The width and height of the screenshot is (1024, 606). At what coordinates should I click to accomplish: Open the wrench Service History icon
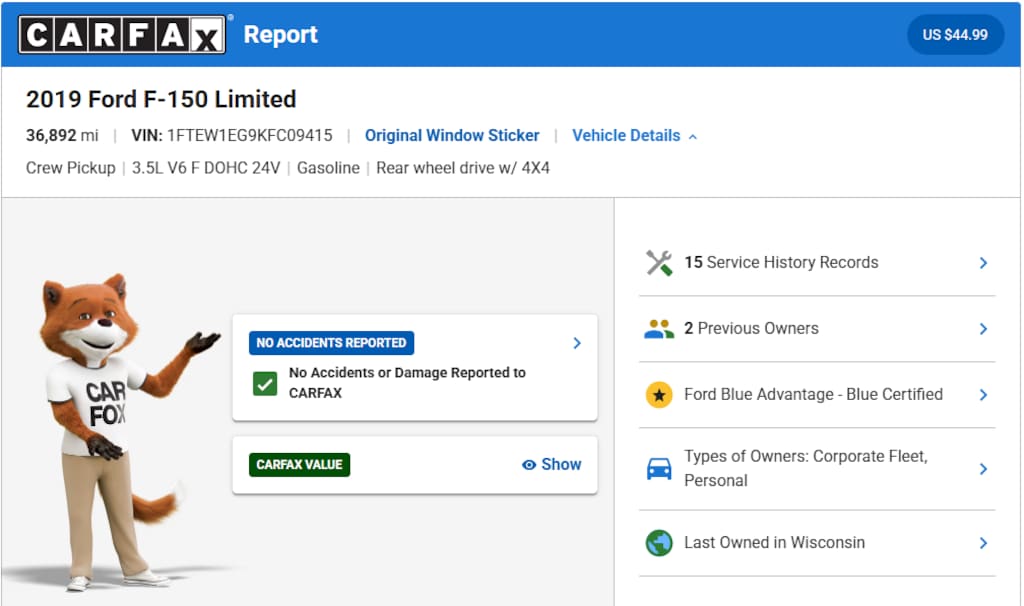point(659,263)
